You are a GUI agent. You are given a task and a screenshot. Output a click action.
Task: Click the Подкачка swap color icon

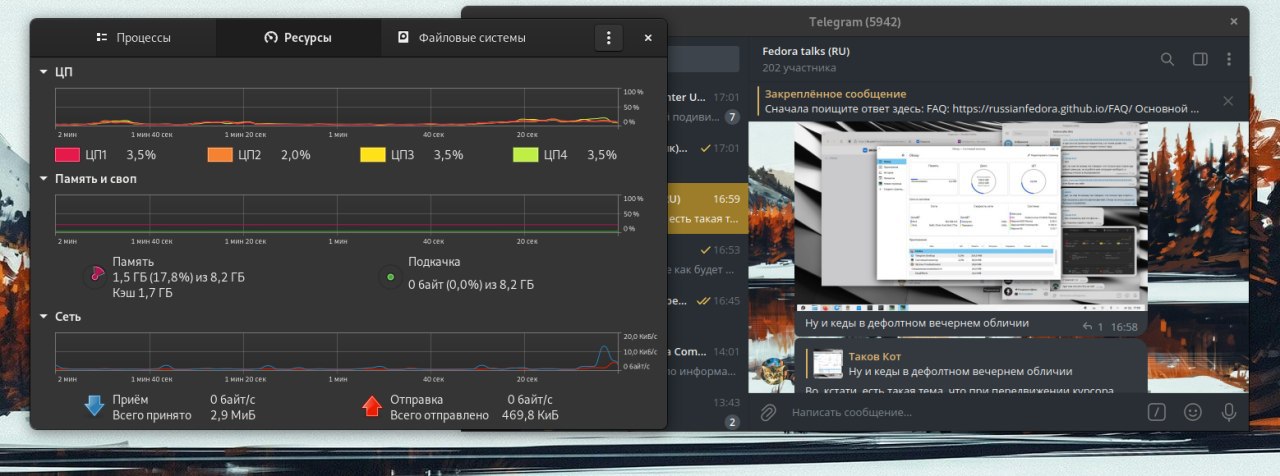click(x=390, y=276)
